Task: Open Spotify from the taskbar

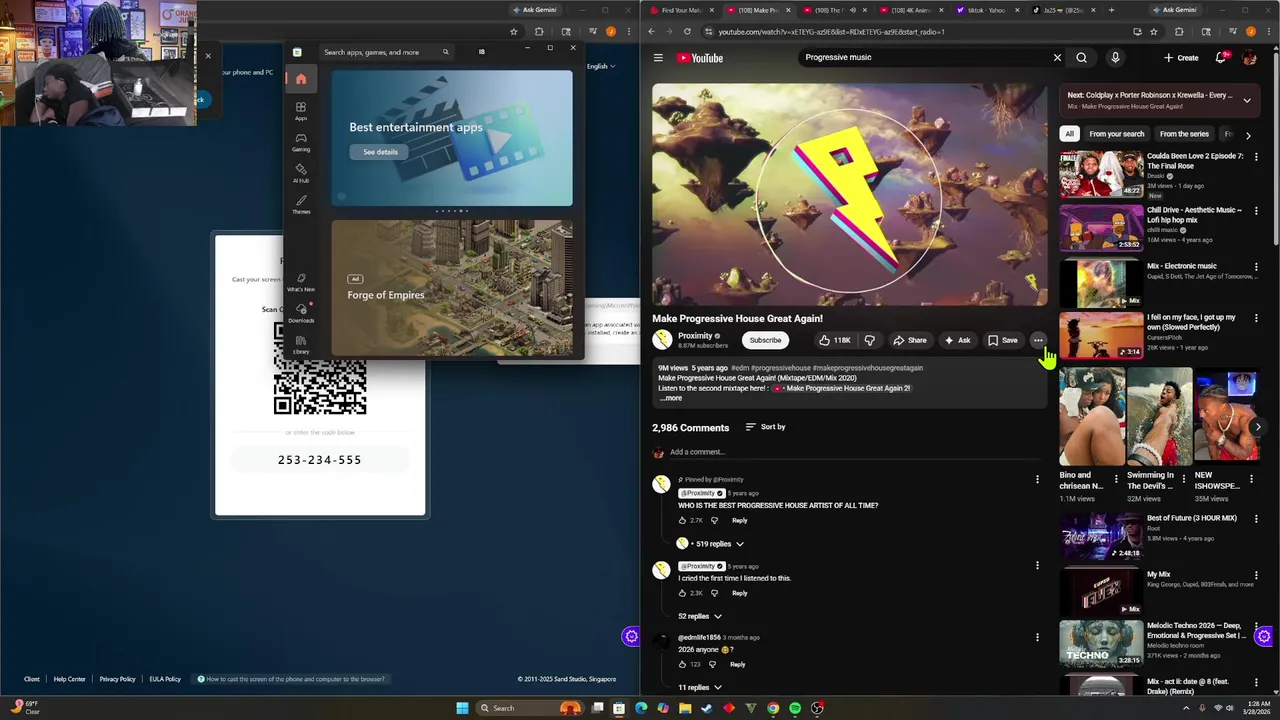Action: point(795,708)
